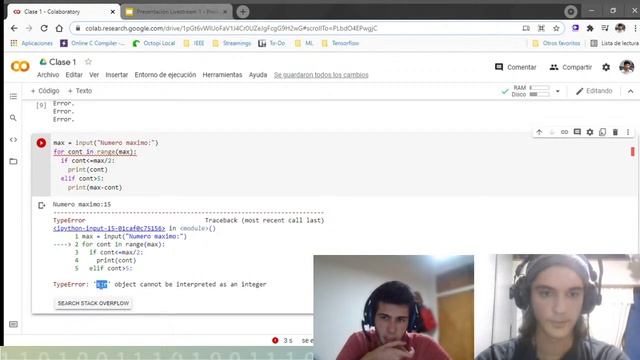
Task: Open the Colab logo home link
Action: (x=20, y=66)
